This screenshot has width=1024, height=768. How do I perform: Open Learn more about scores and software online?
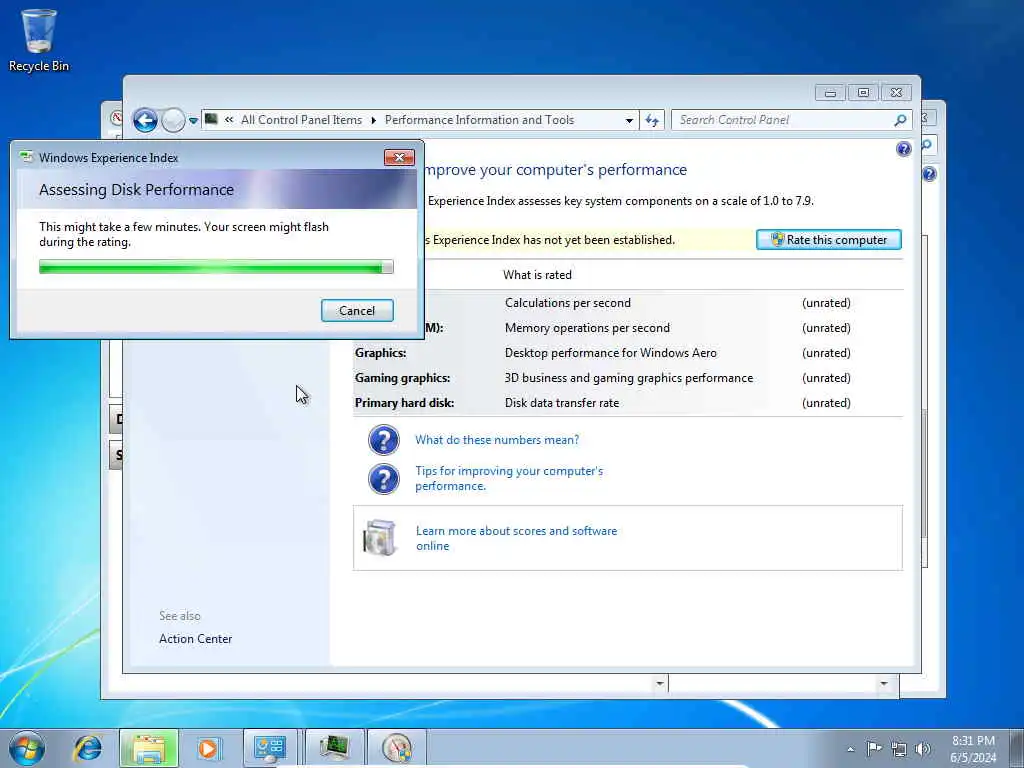pos(517,538)
